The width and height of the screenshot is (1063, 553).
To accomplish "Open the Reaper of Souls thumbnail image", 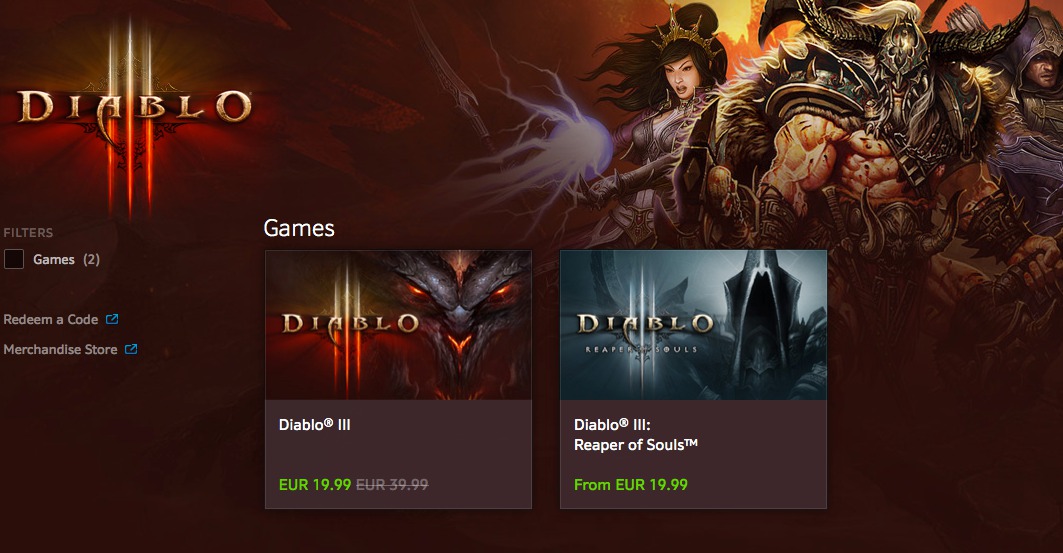I will pyautogui.click(x=694, y=325).
